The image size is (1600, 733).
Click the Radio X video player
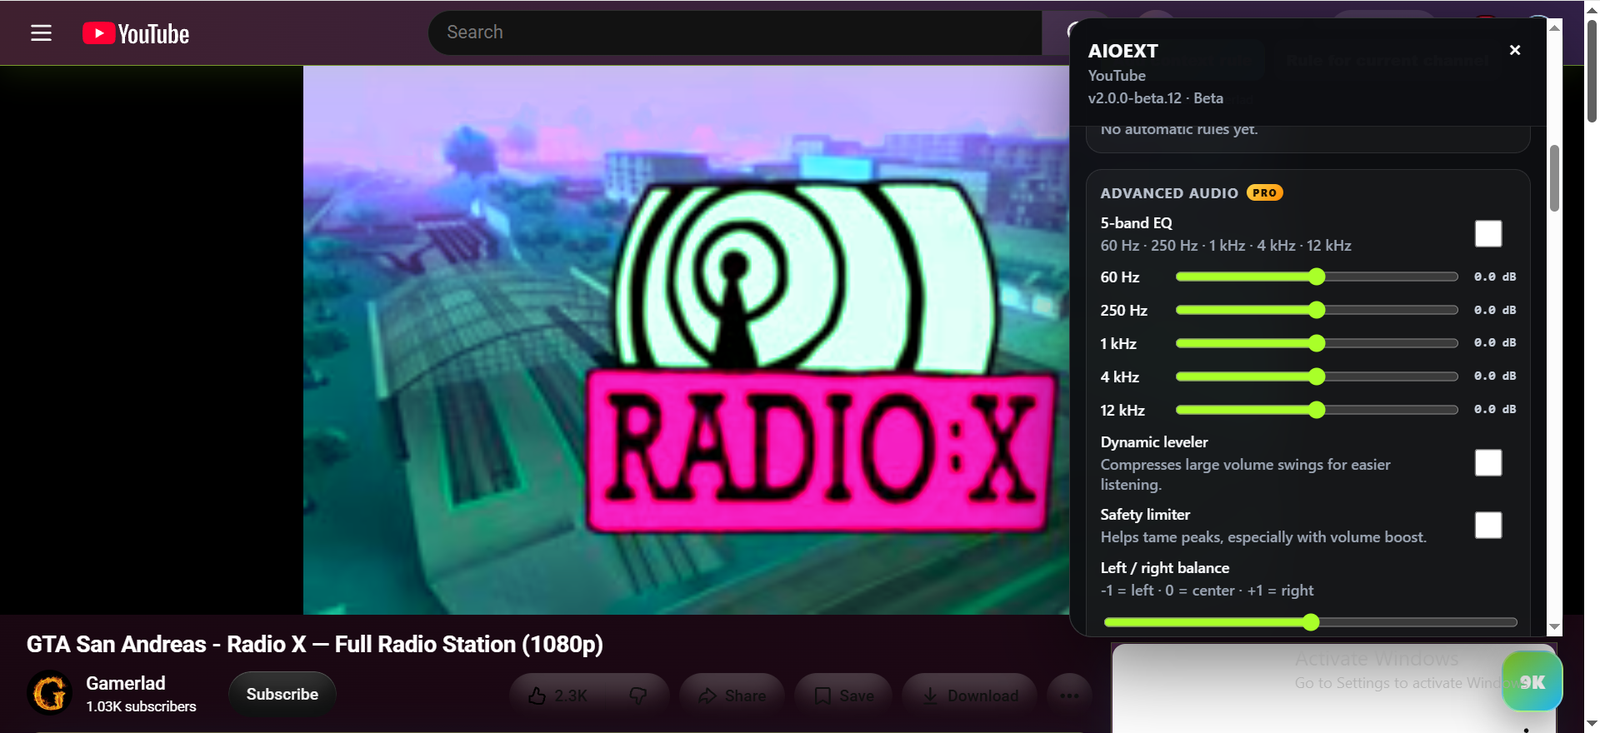(686, 340)
